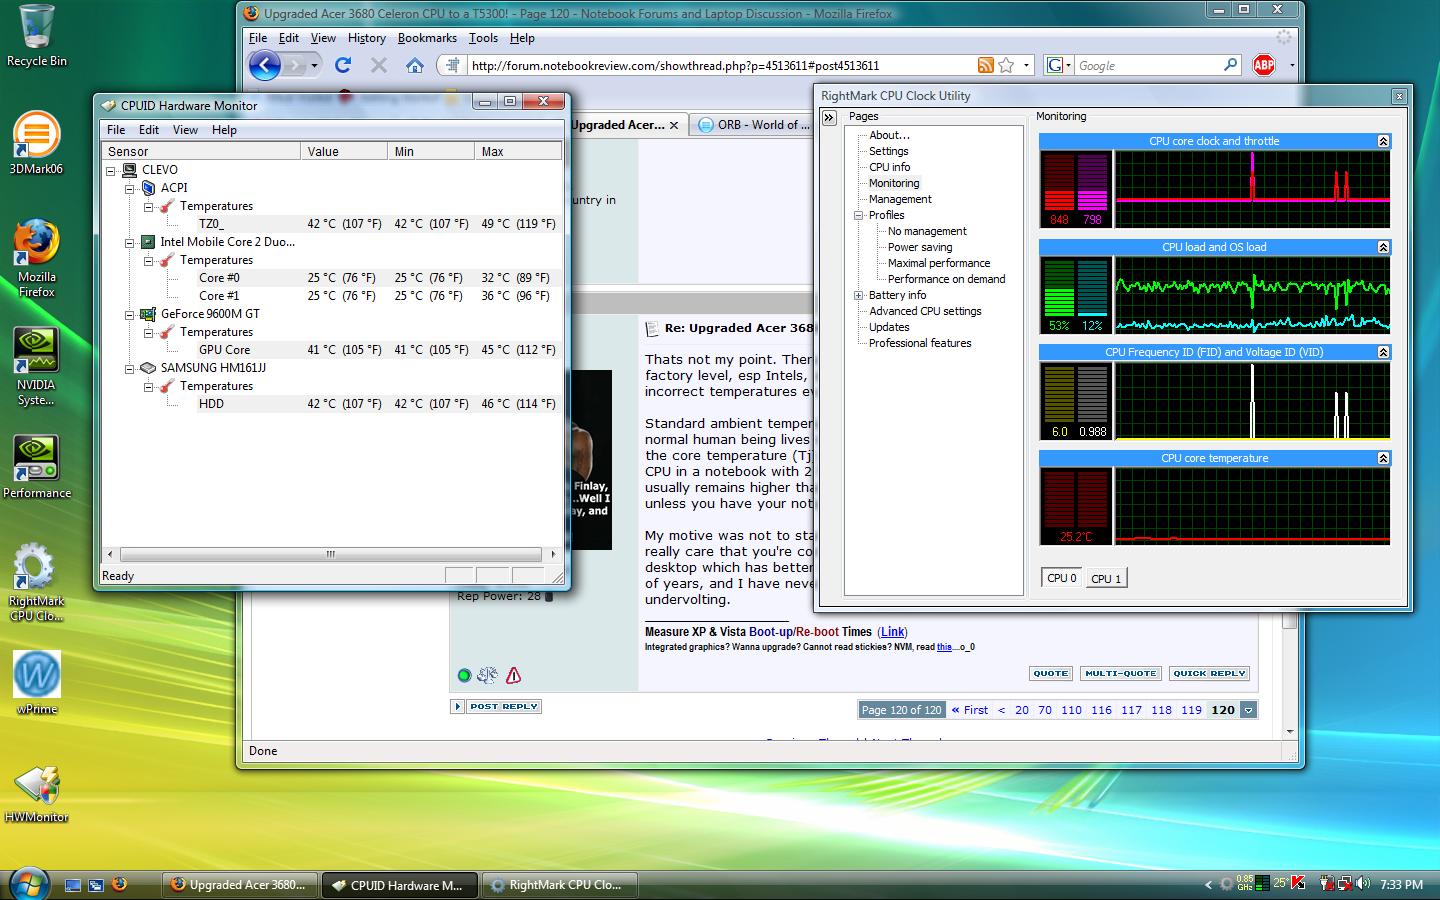Screen dimensions: 1440x900
Task: Open wPrime desktop icon
Action: click(x=37, y=683)
